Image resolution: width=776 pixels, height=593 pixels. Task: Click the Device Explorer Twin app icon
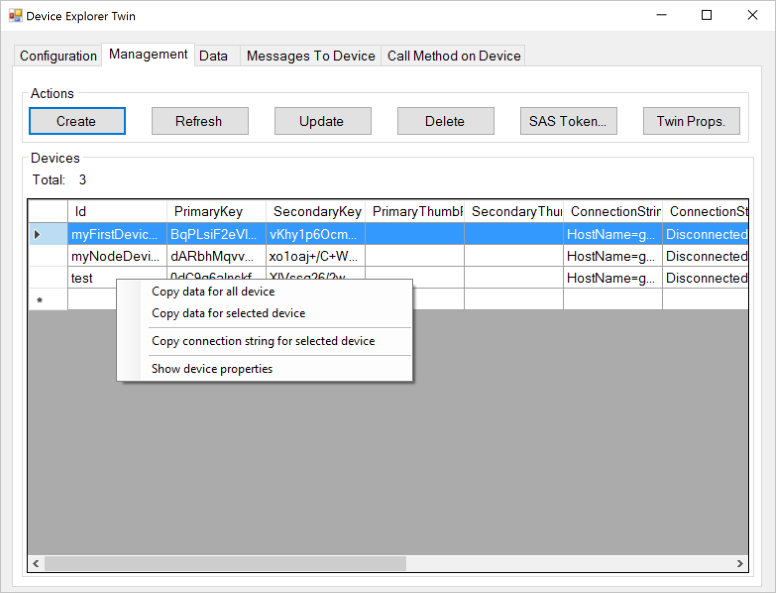tap(15, 16)
